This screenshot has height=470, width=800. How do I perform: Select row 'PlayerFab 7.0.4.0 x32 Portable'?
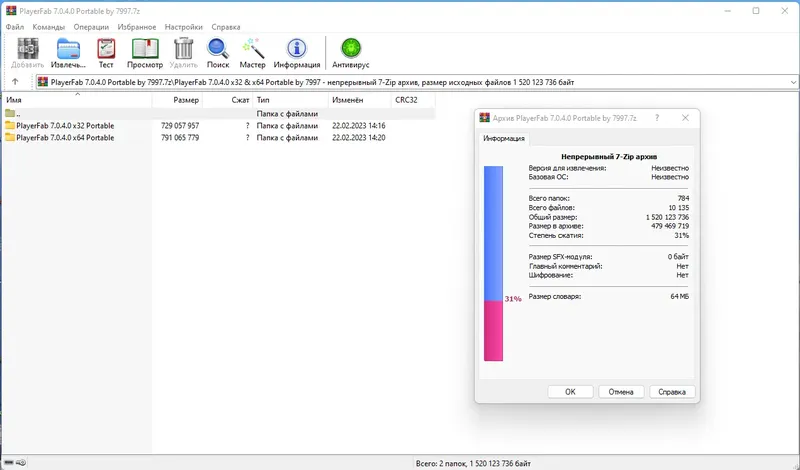(x=220, y=126)
